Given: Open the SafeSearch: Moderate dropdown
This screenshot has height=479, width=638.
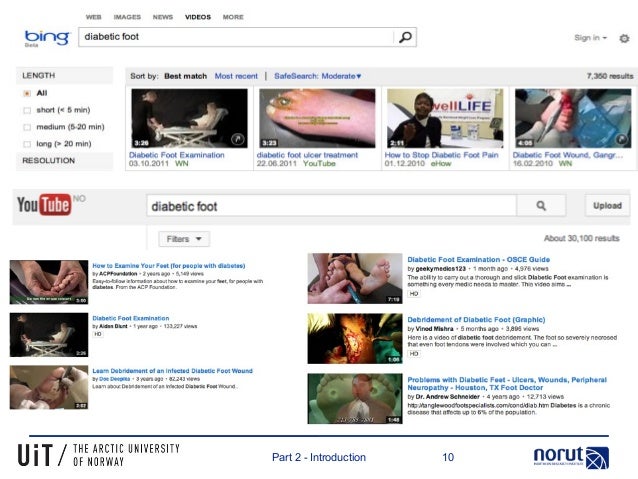Looking at the screenshot, I should [x=317, y=76].
